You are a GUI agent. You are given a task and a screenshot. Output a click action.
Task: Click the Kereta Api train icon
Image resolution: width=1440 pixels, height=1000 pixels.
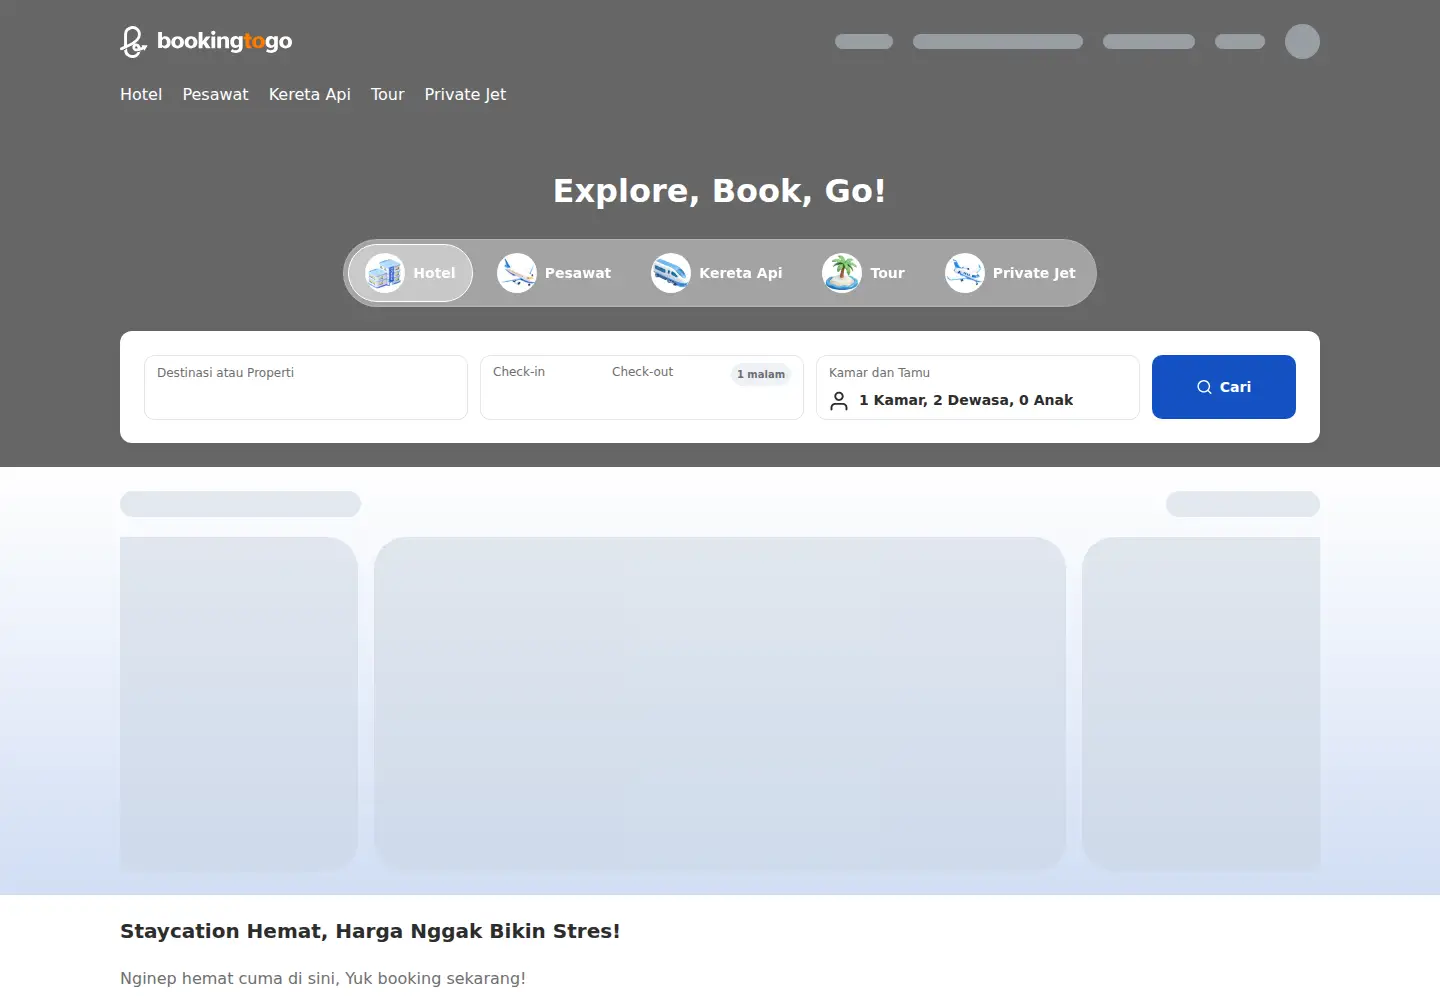pos(671,273)
